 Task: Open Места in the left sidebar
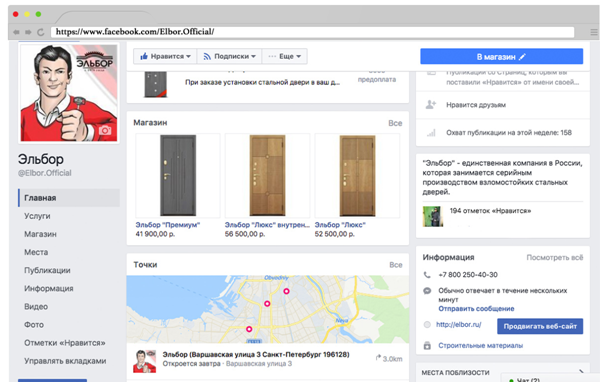click(x=36, y=252)
